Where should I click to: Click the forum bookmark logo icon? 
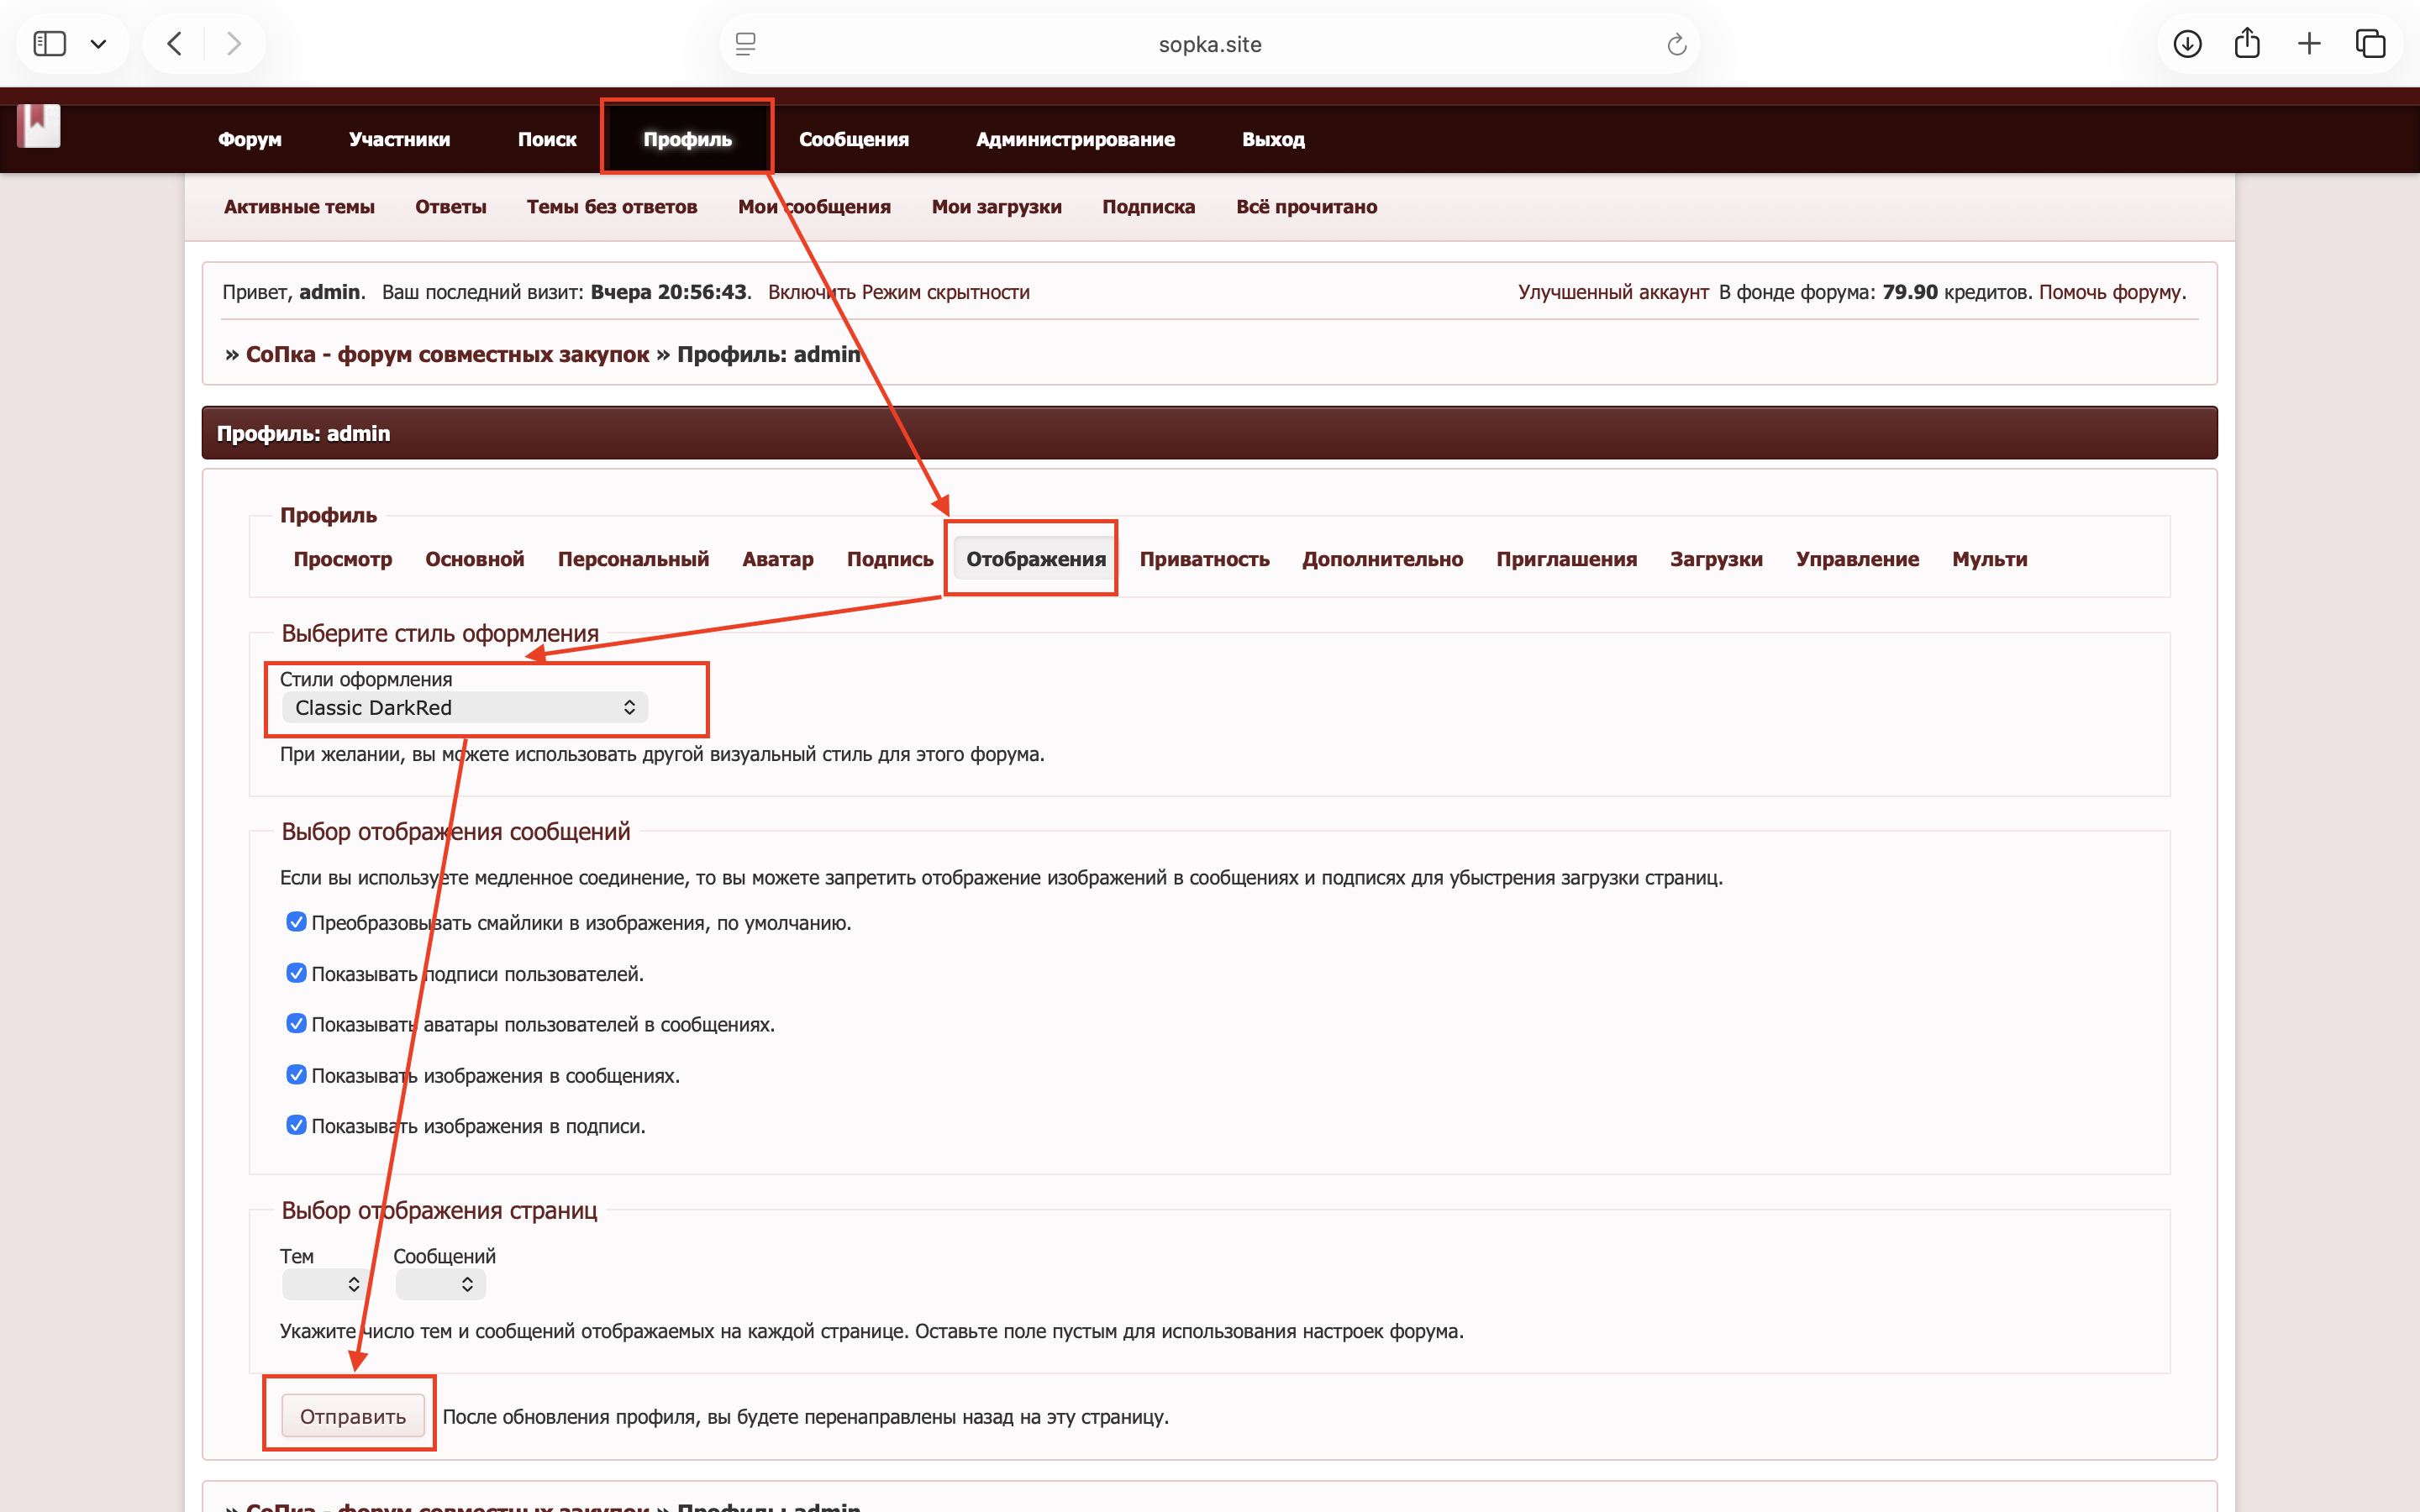pyautogui.click(x=39, y=126)
